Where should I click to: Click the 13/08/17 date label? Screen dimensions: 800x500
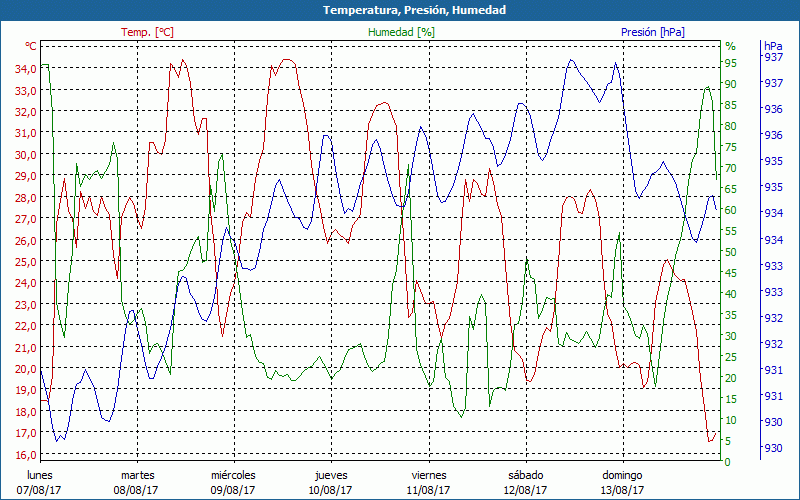622,490
